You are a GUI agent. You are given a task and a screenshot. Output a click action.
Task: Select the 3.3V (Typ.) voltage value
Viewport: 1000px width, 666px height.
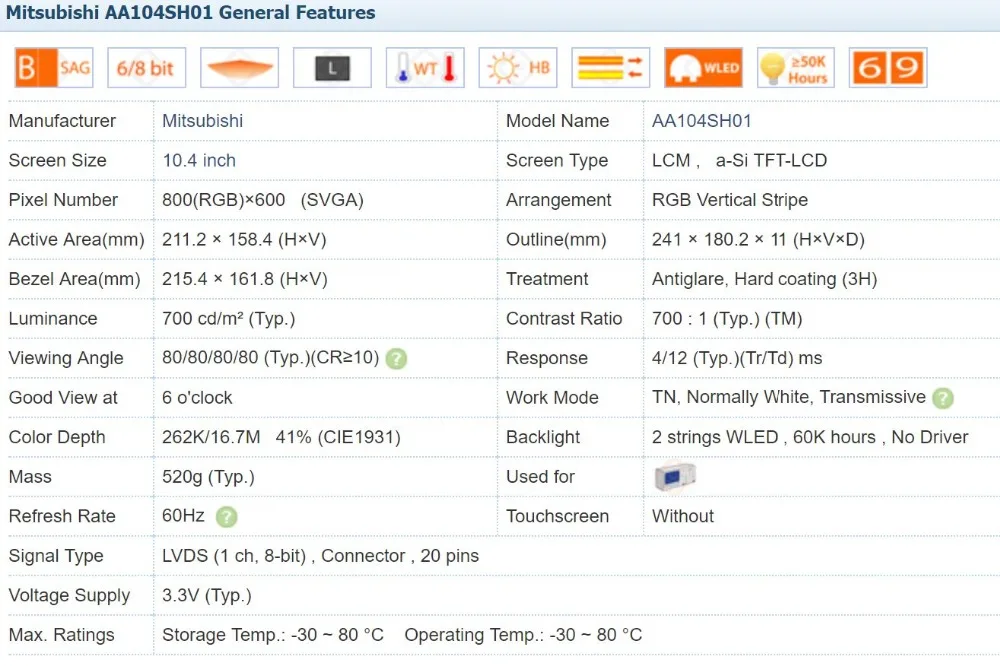tap(207, 596)
